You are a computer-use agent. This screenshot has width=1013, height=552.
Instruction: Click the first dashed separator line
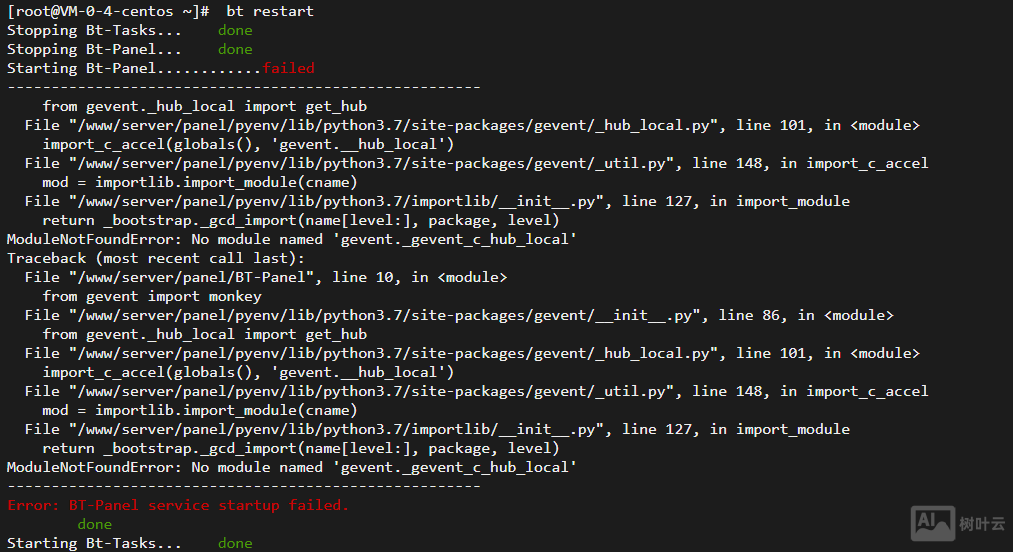[x=244, y=87]
